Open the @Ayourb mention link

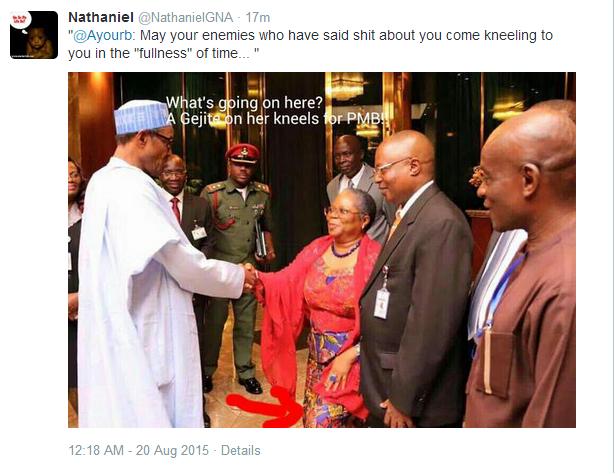[103, 35]
